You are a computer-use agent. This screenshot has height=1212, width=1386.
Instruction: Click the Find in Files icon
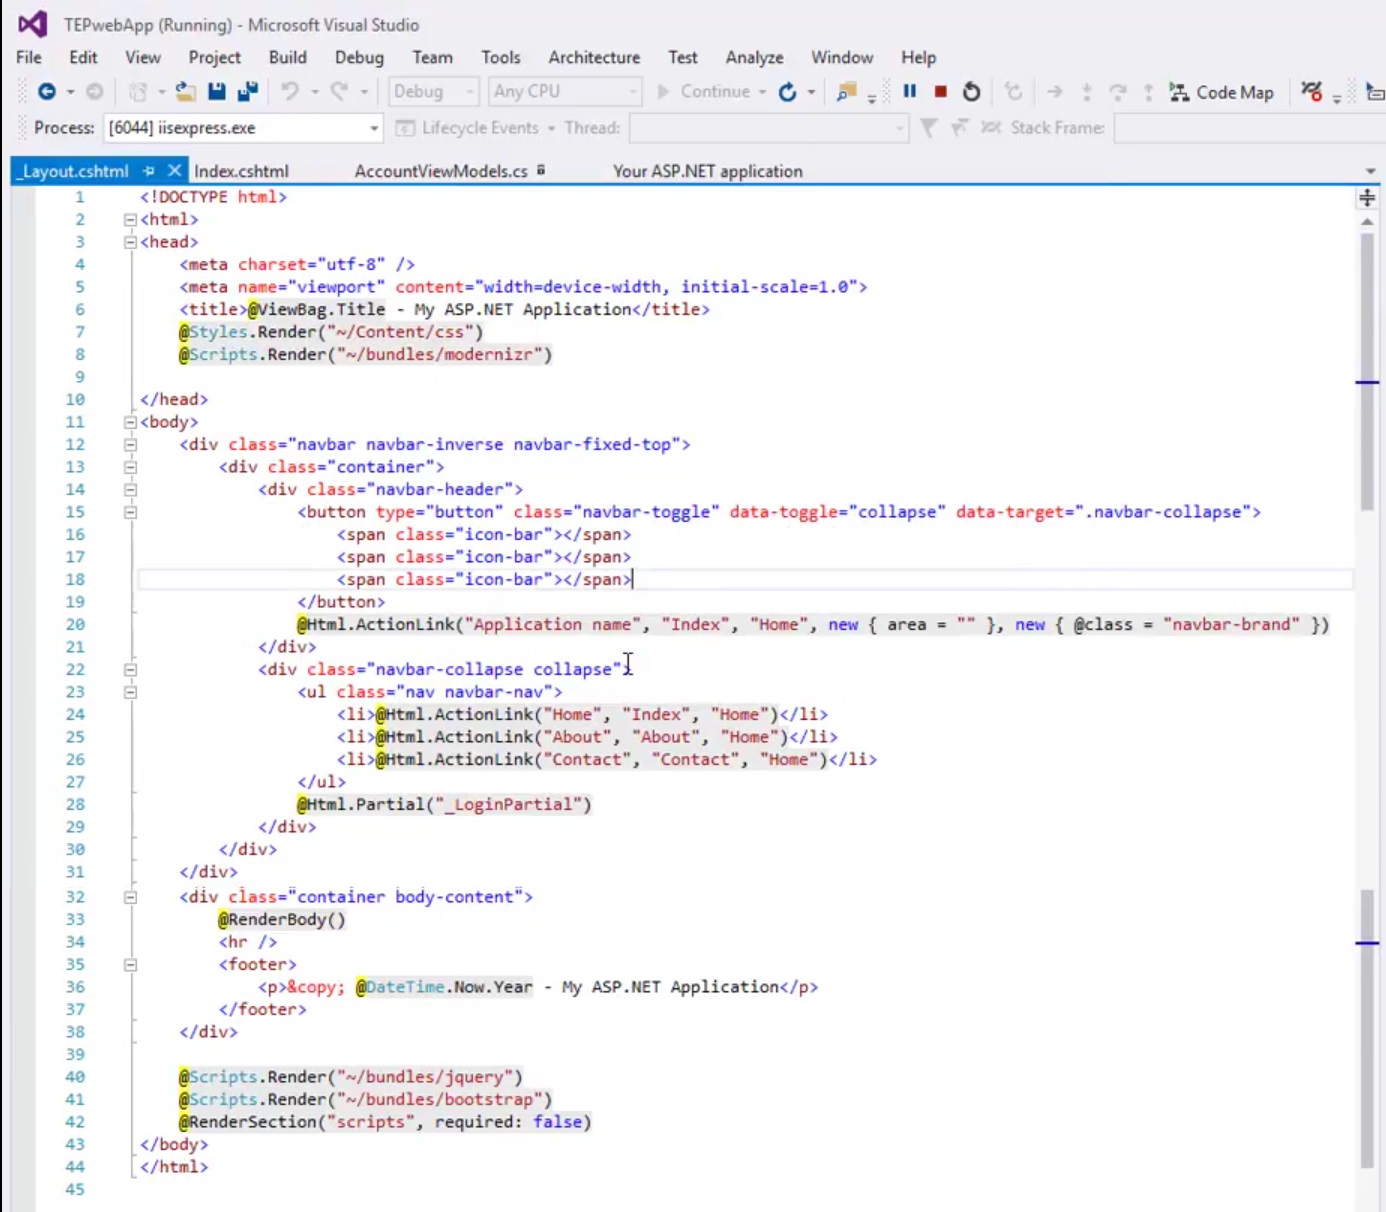(846, 92)
